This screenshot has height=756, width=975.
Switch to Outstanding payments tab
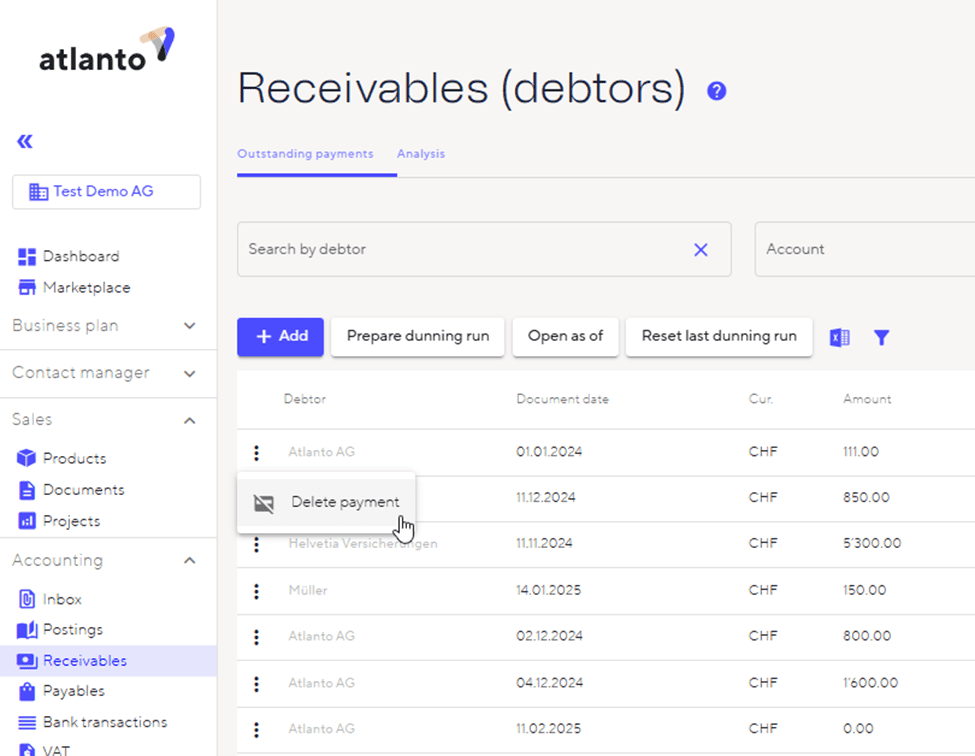pyautogui.click(x=305, y=154)
